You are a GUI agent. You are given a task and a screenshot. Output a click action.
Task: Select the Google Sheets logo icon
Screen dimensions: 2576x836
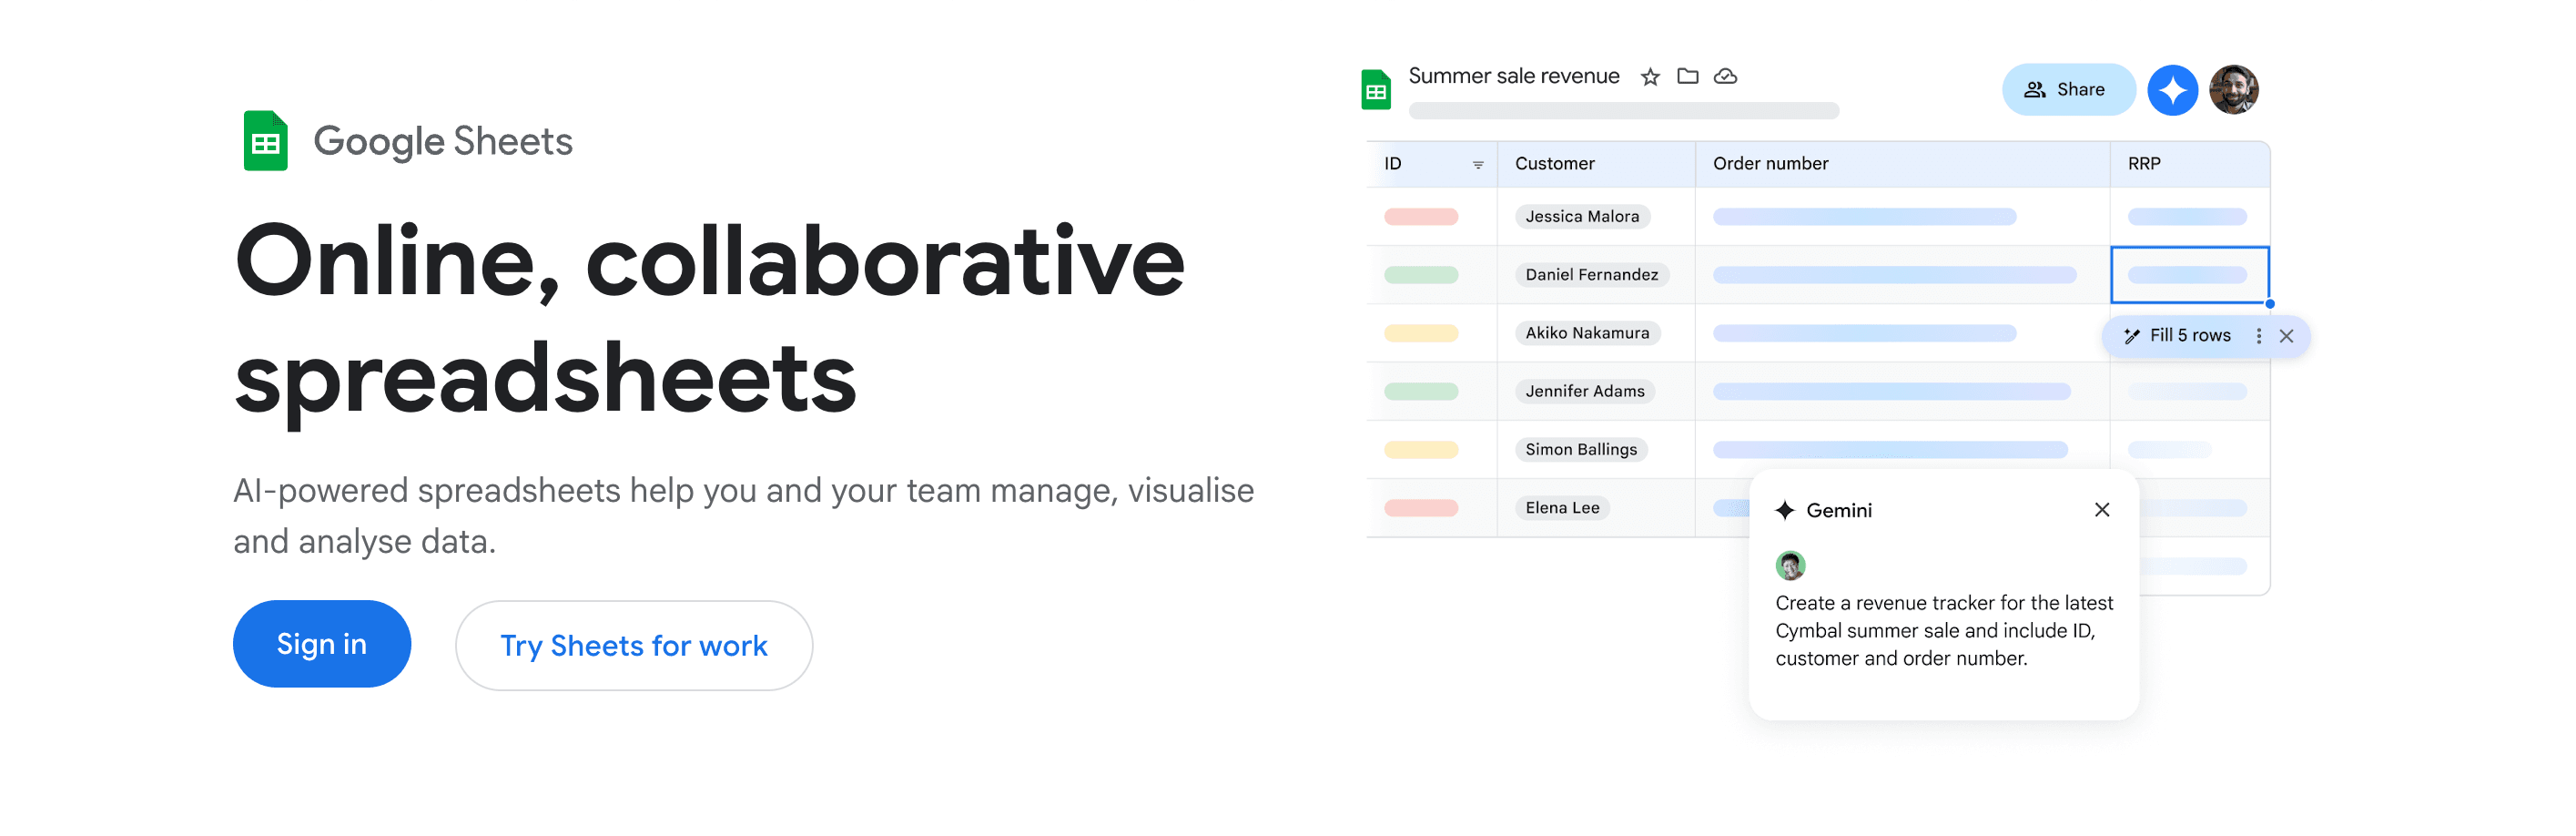click(264, 140)
